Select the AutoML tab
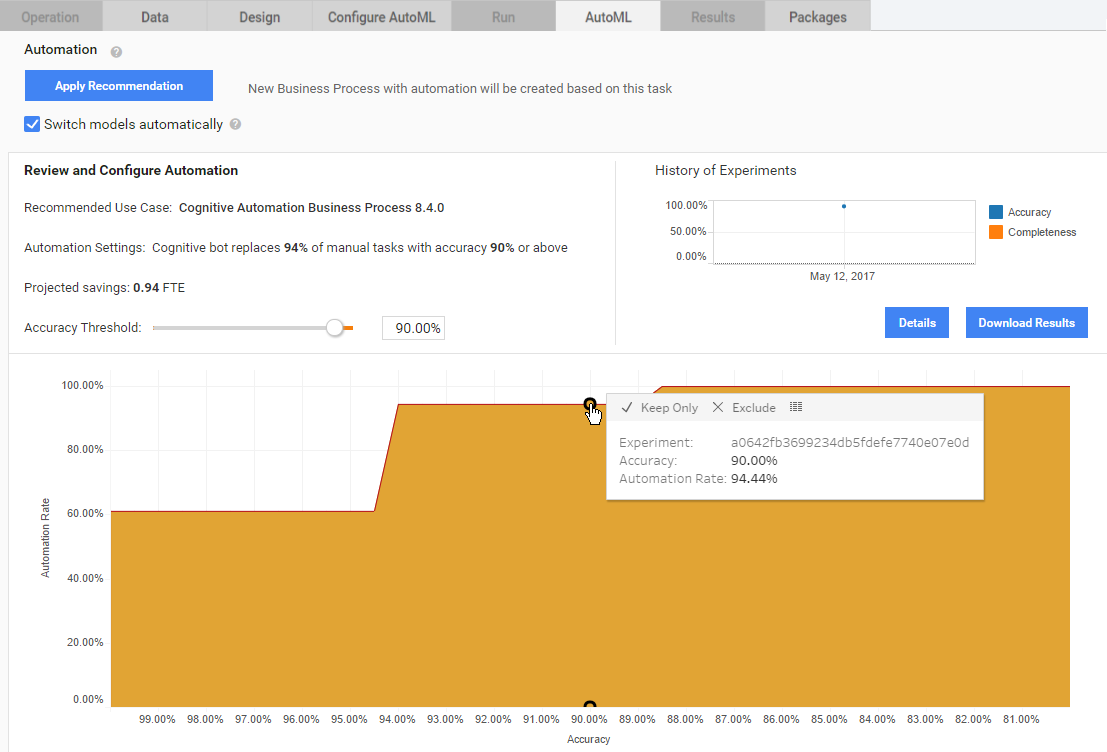The height and width of the screenshot is (752, 1107). pos(608,17)
